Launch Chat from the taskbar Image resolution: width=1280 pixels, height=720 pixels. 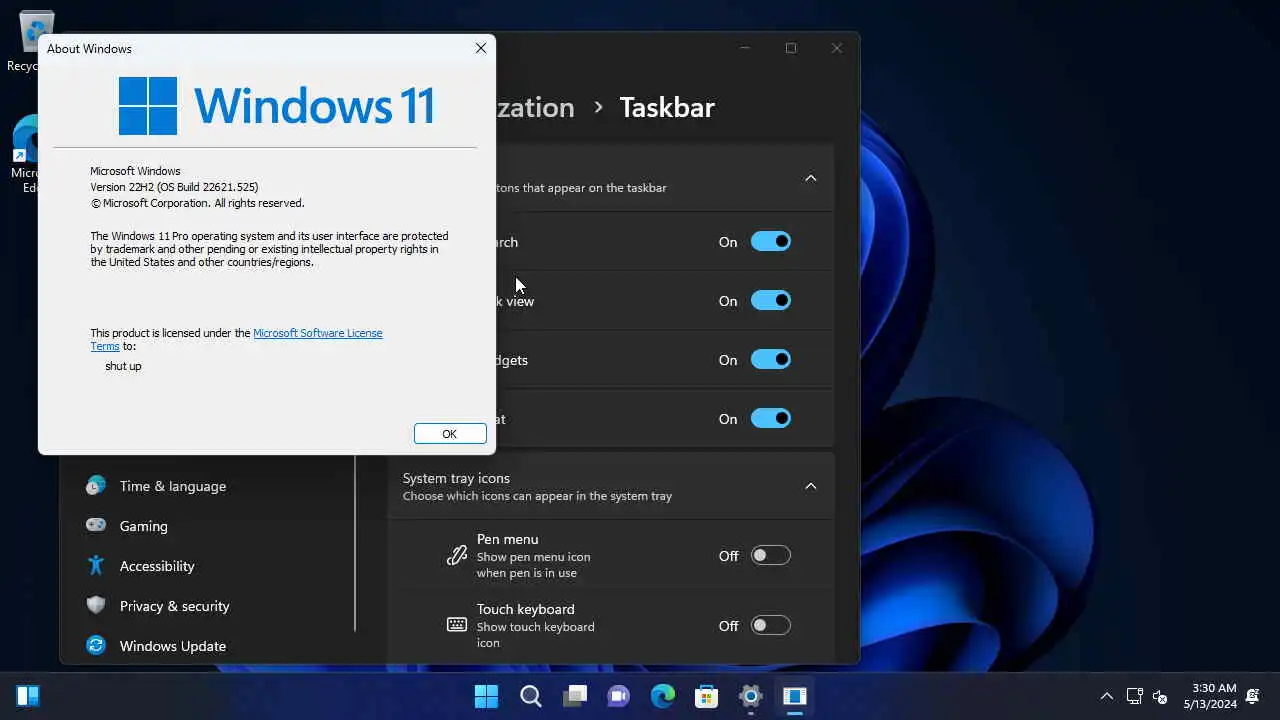click(618, 696)
